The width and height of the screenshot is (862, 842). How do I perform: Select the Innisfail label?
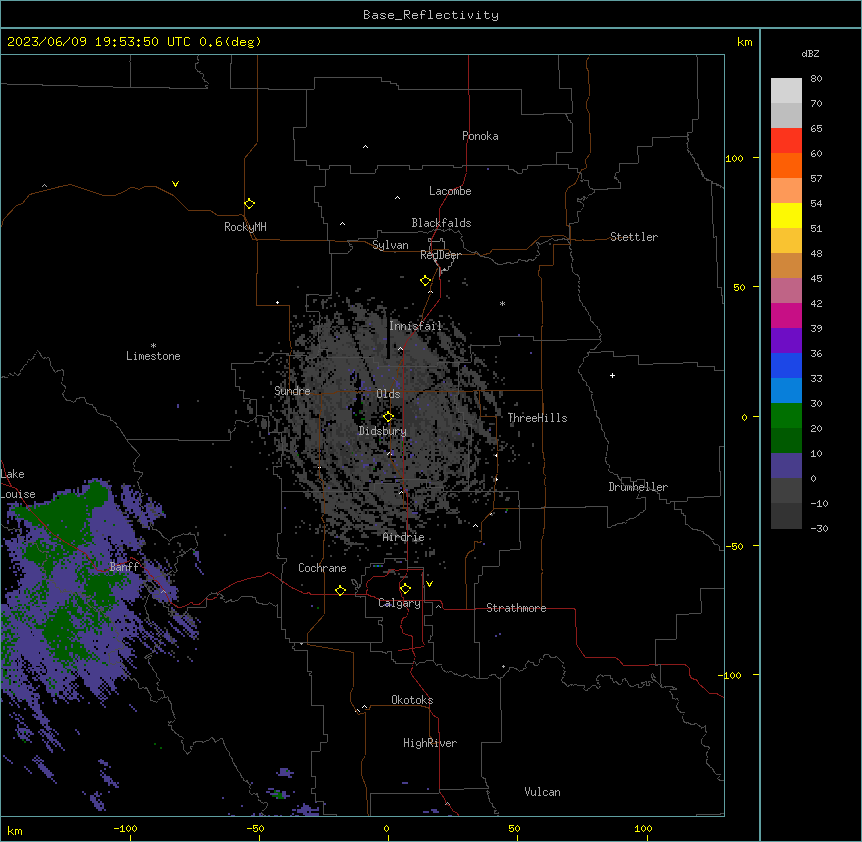pos(416,326)
